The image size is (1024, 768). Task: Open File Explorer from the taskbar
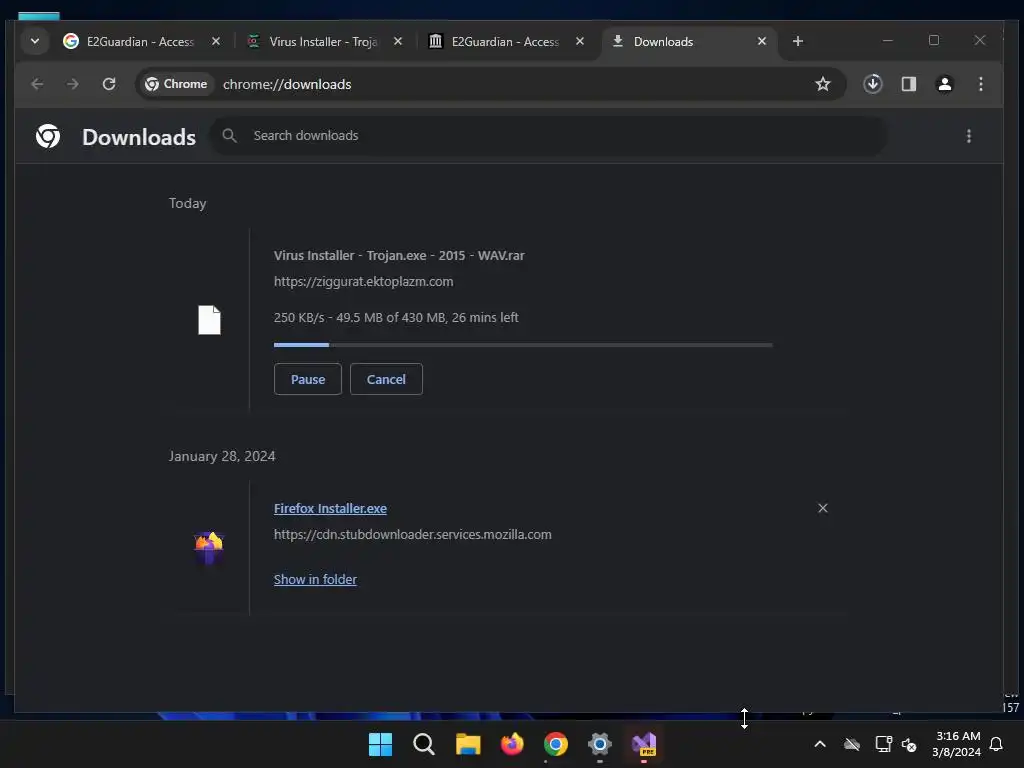pyautogui.click(x=468, y=744)
